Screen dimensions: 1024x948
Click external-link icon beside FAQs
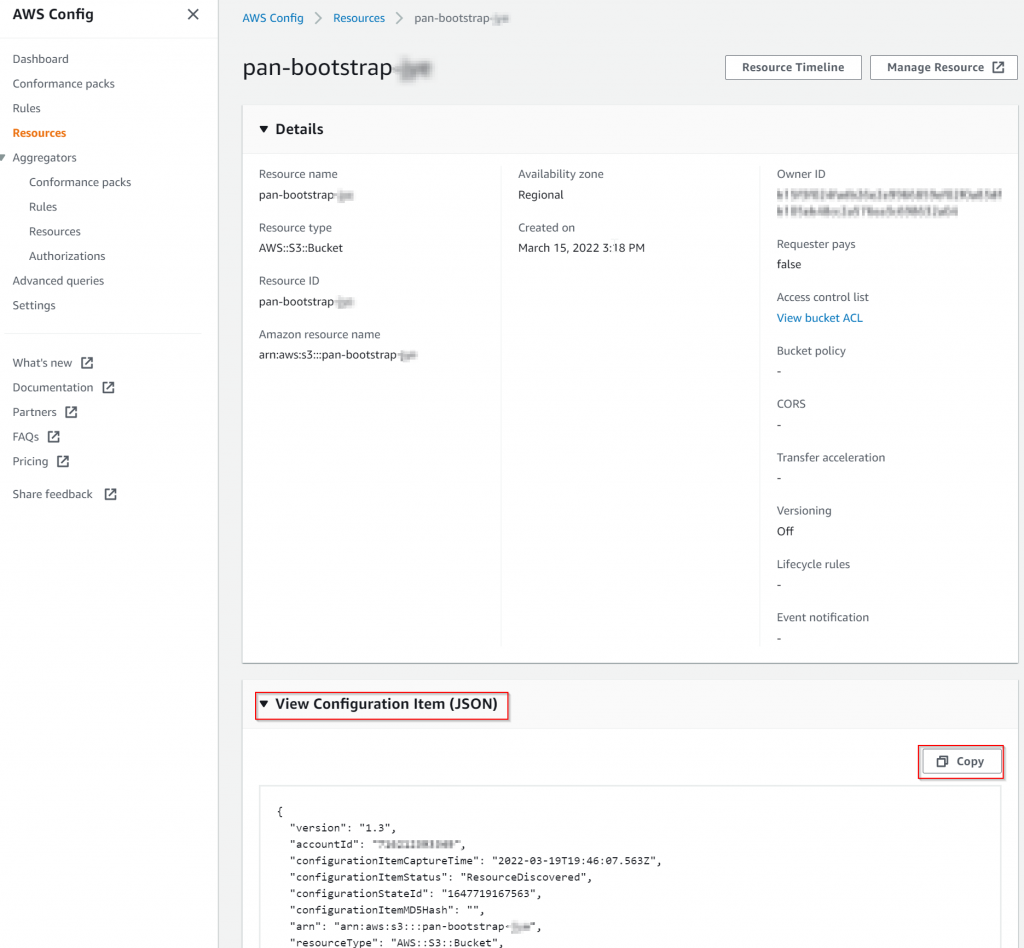[54, 436]
